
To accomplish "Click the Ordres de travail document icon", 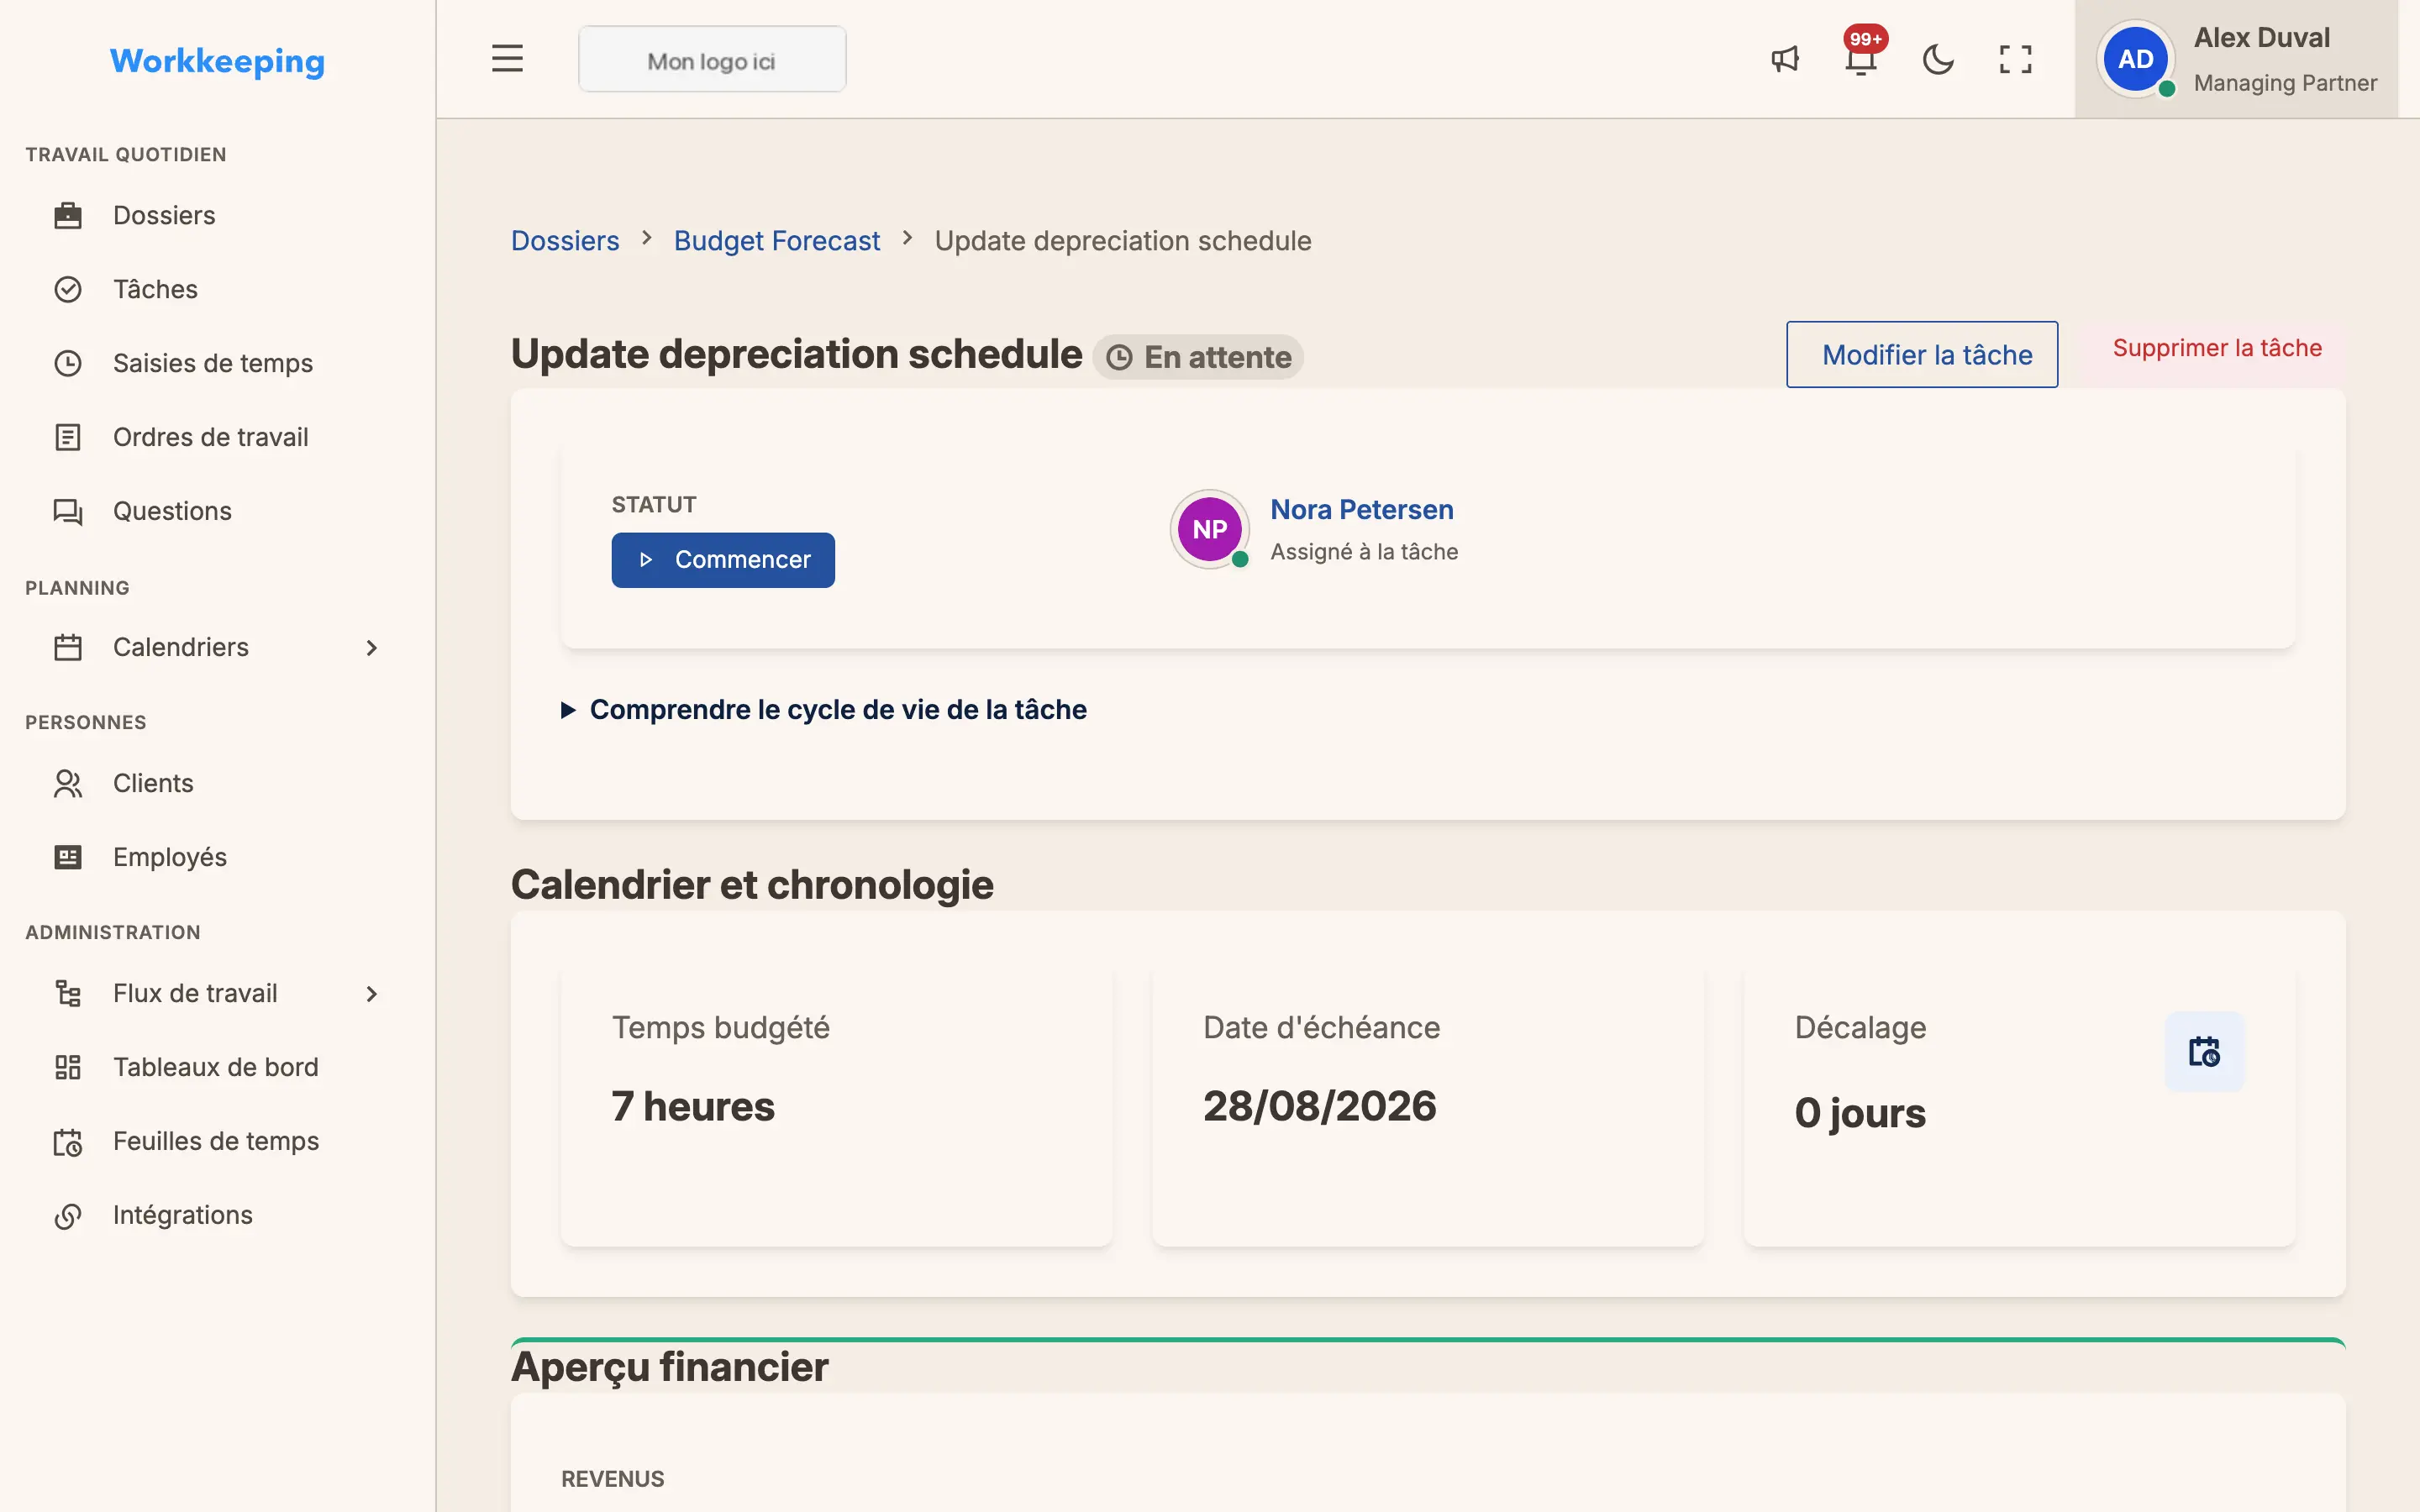I will pyautogui.click(x=68, y=437).
